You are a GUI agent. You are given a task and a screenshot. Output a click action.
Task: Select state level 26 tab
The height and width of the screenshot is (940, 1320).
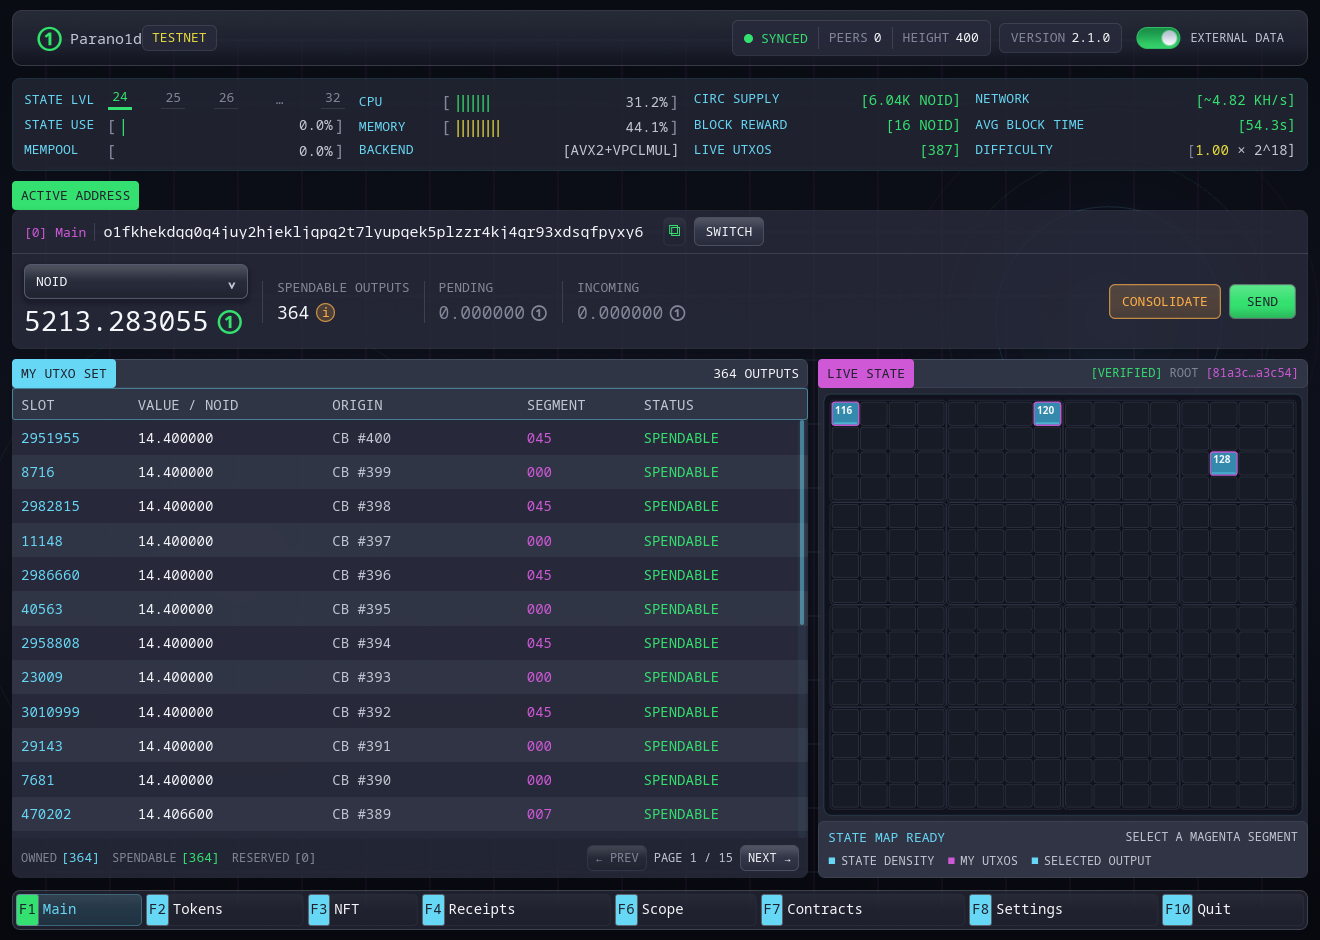[227, 98]
